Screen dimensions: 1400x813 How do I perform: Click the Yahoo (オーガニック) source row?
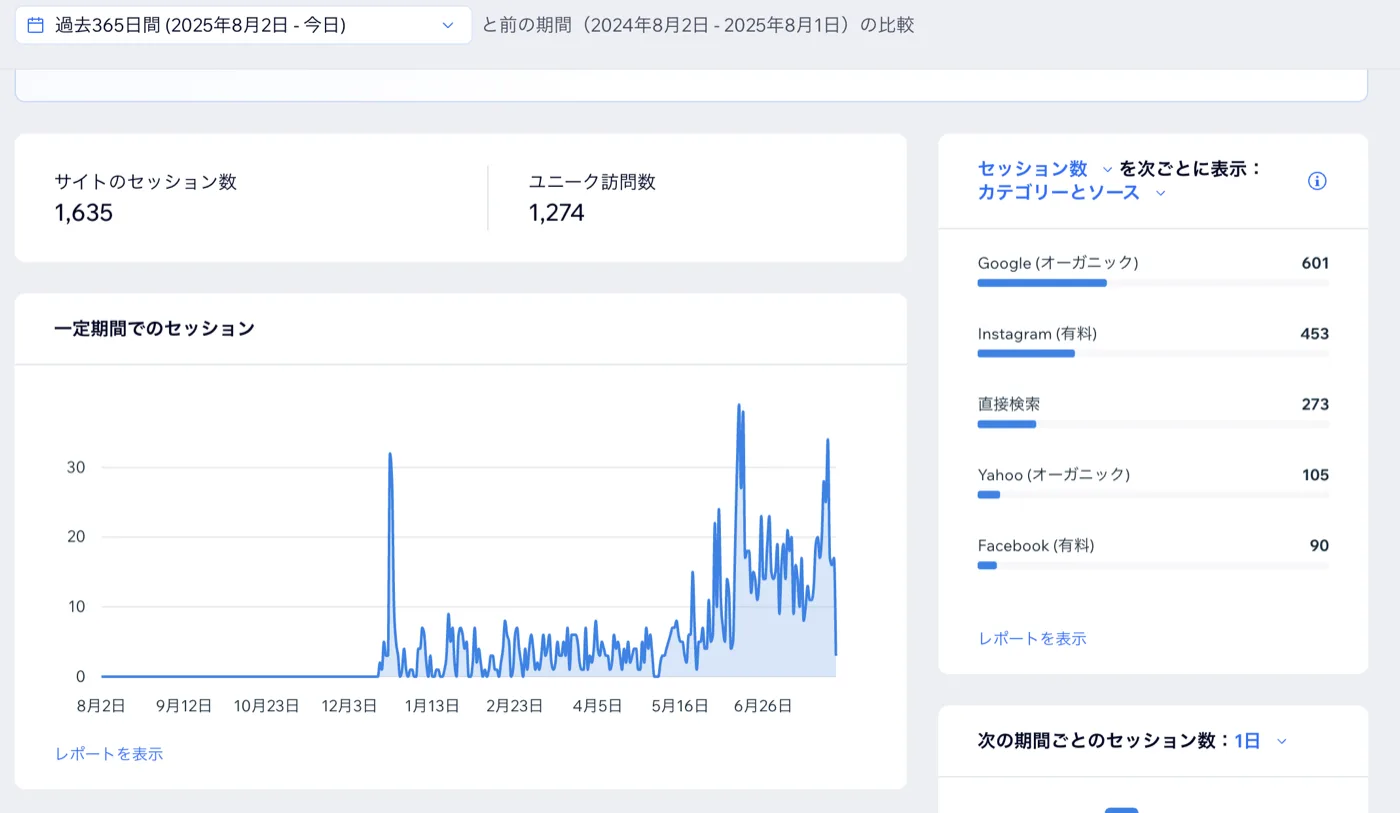1153,482
